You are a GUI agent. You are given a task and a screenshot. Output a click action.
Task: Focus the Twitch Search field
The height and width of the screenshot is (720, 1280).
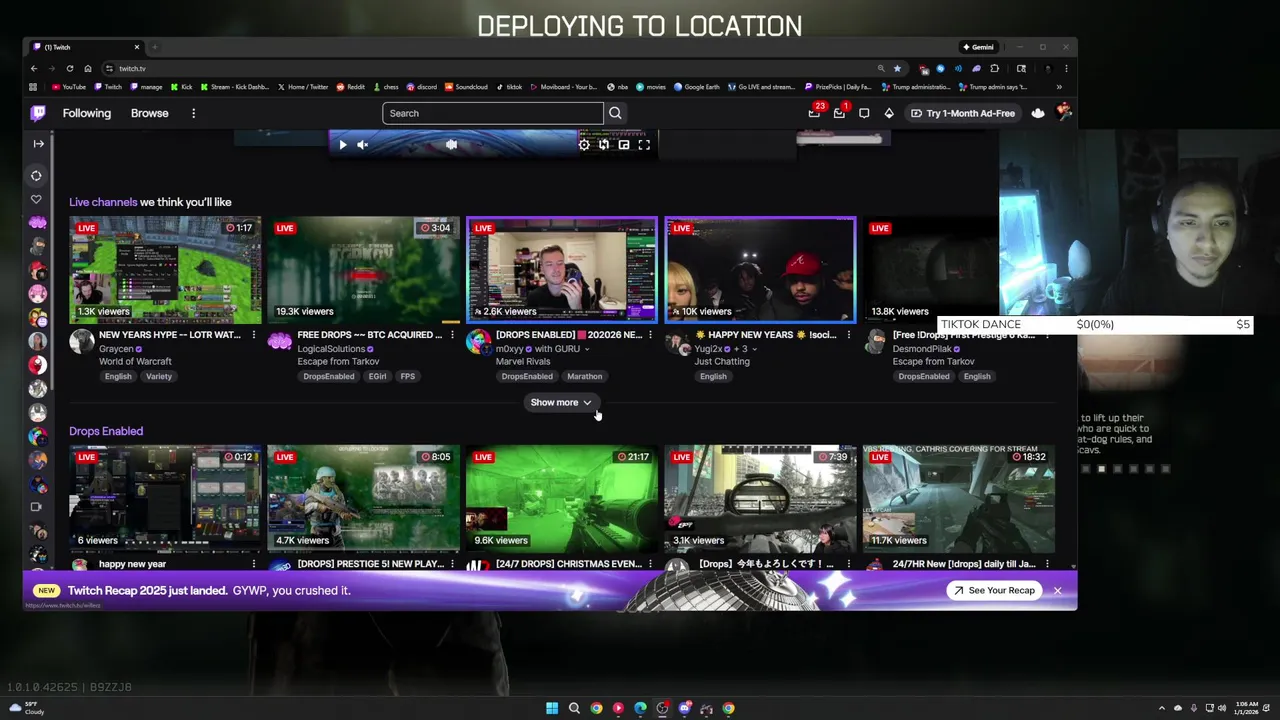click(x=492, y=113)
